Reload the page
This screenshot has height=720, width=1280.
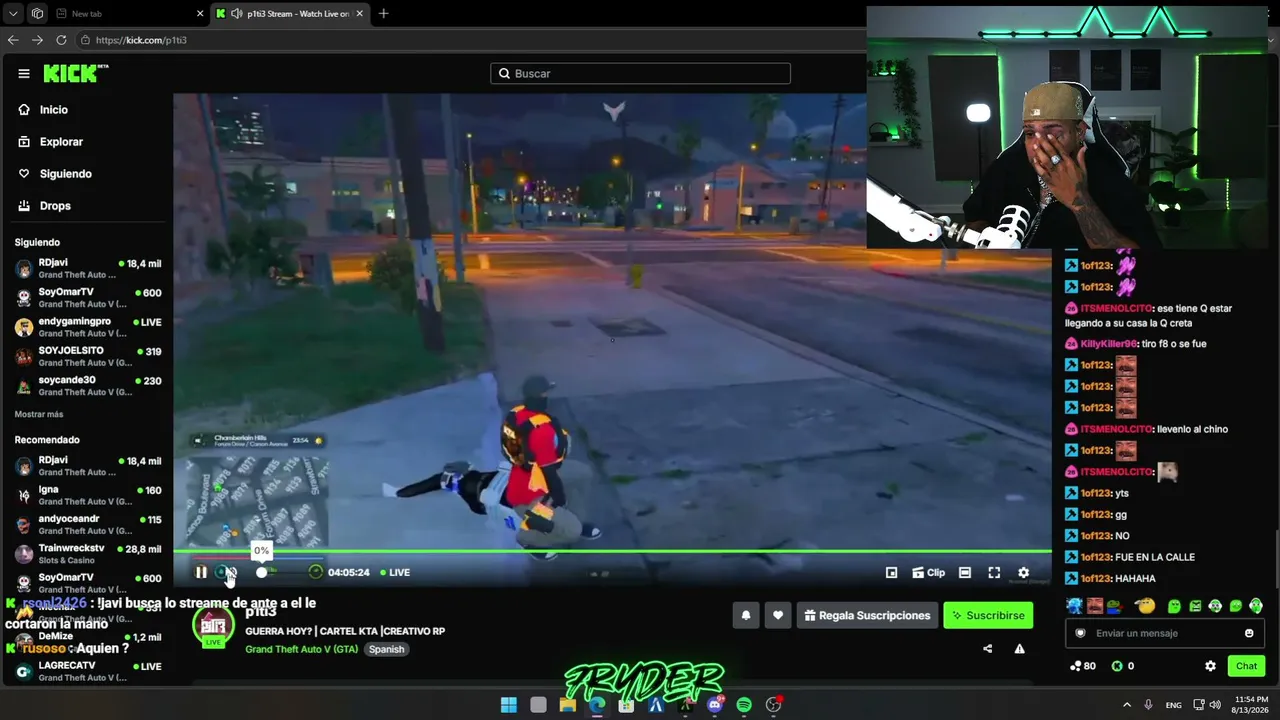tap(61, 40)
